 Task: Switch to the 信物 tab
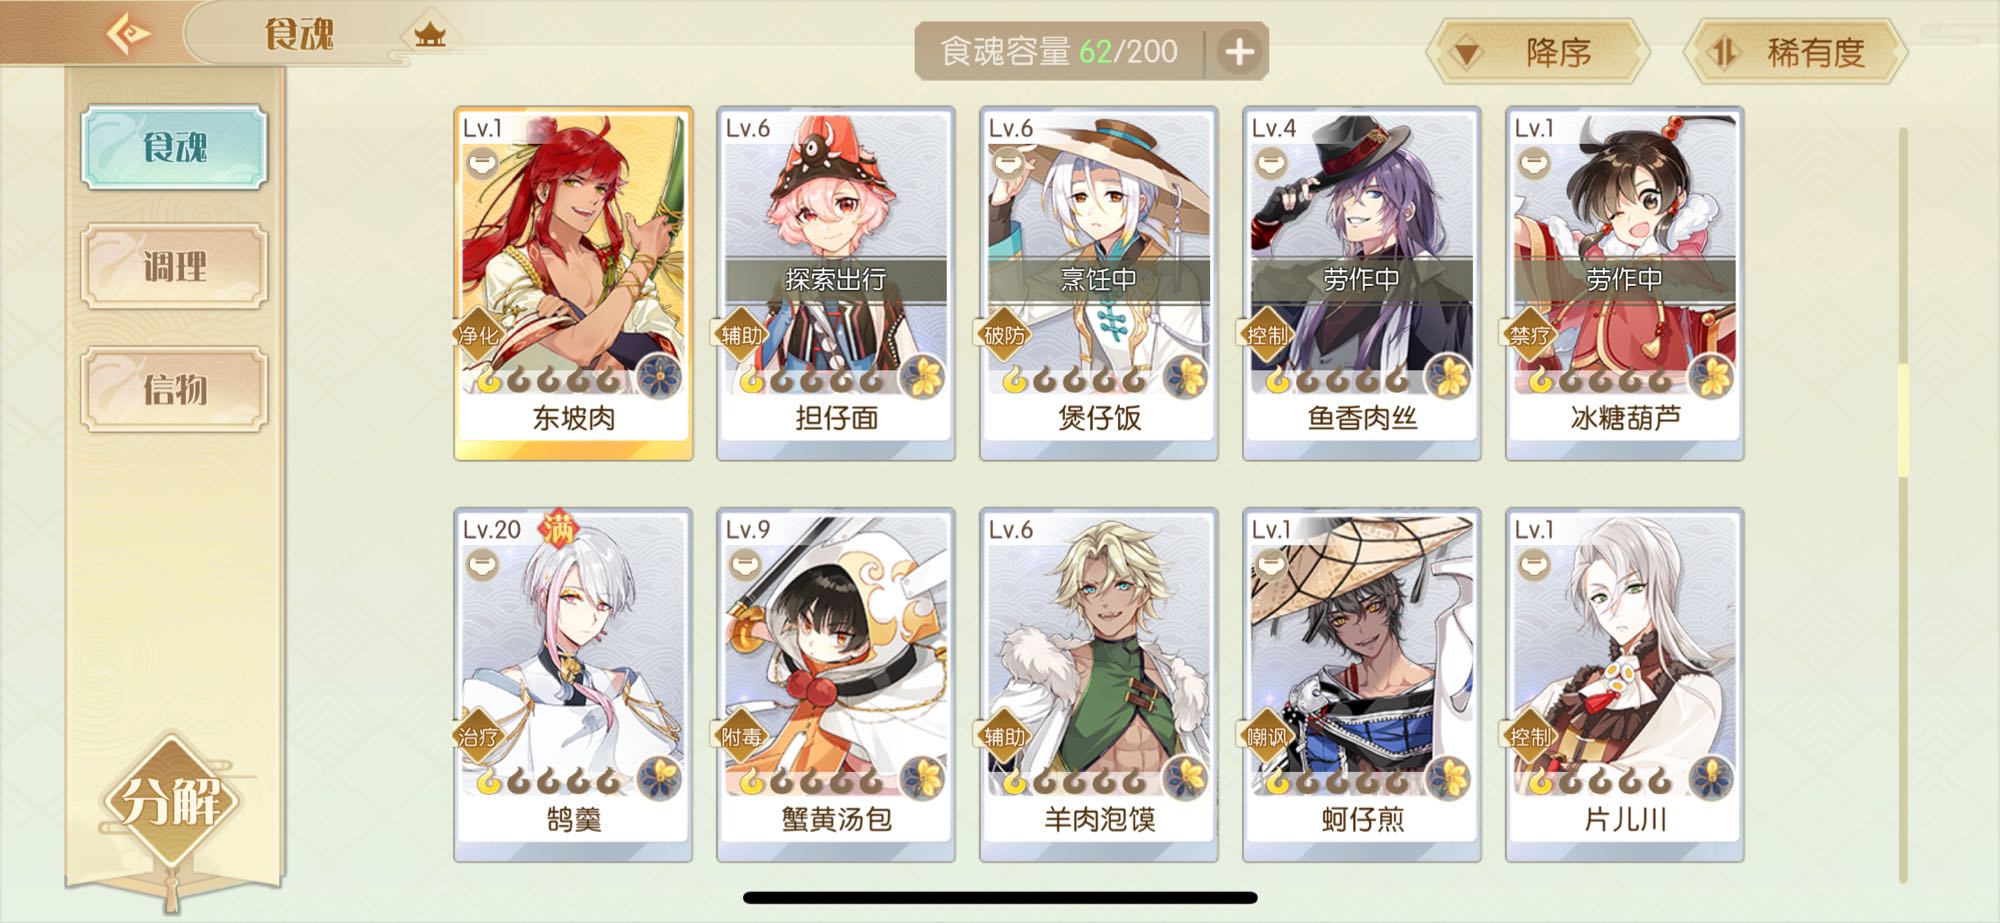pos(175,389)
